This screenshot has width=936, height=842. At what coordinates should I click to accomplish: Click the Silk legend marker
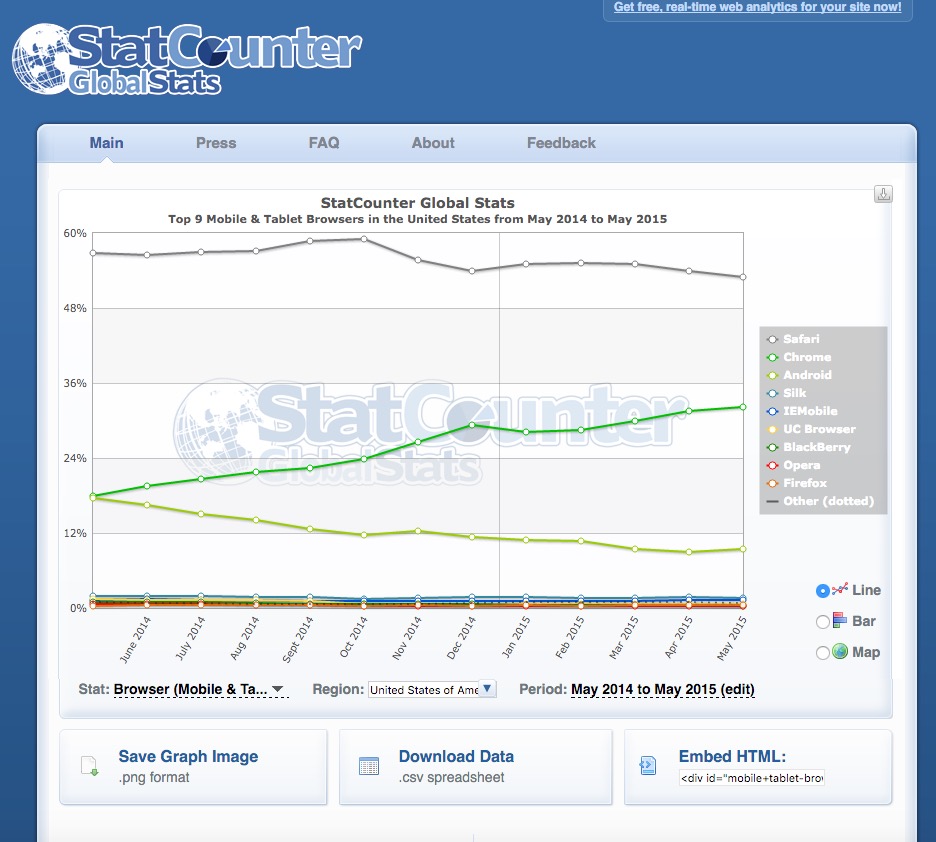[772, 393]
